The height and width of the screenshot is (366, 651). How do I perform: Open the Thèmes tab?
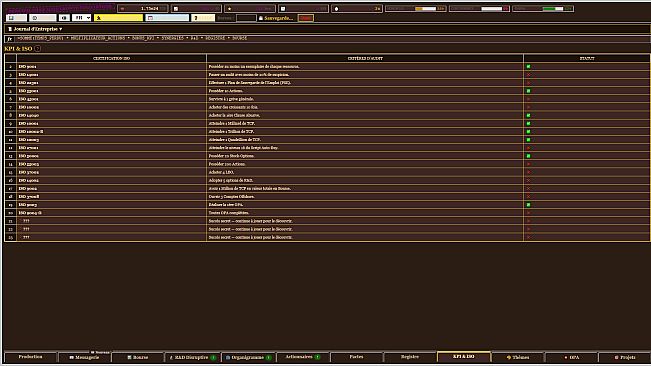coord(518,357)
